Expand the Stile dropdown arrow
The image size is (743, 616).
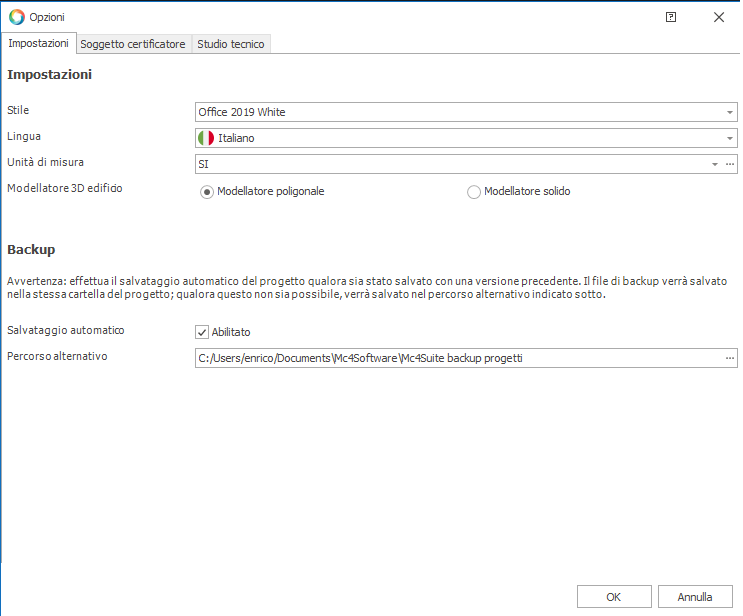tap(730, 112)
